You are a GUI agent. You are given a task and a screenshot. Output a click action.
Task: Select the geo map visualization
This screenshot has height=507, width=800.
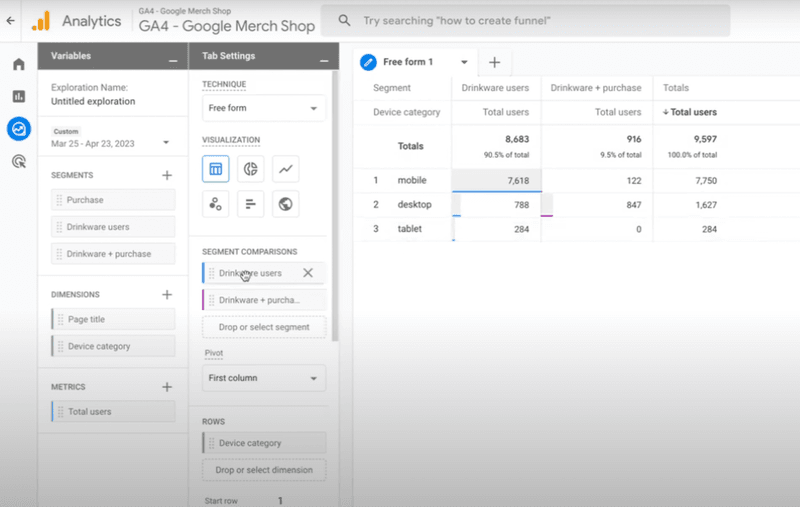[286, 204]
